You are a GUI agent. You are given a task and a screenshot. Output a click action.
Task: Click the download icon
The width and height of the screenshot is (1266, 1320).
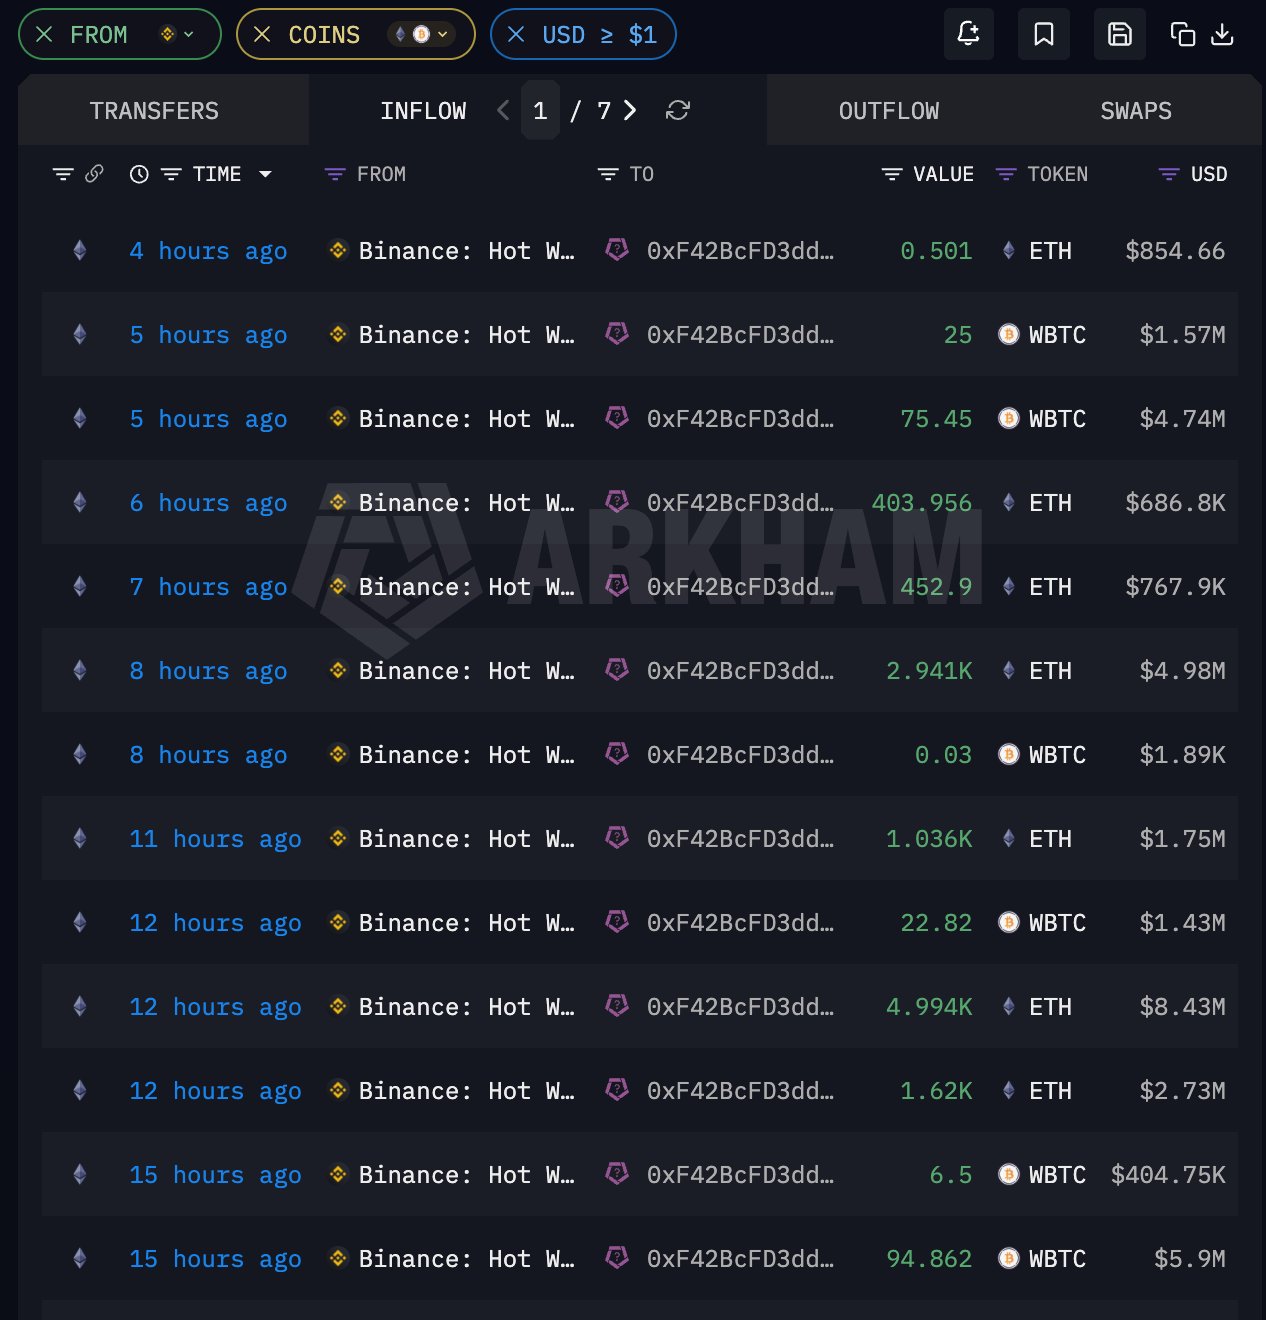coord(1222,34)
